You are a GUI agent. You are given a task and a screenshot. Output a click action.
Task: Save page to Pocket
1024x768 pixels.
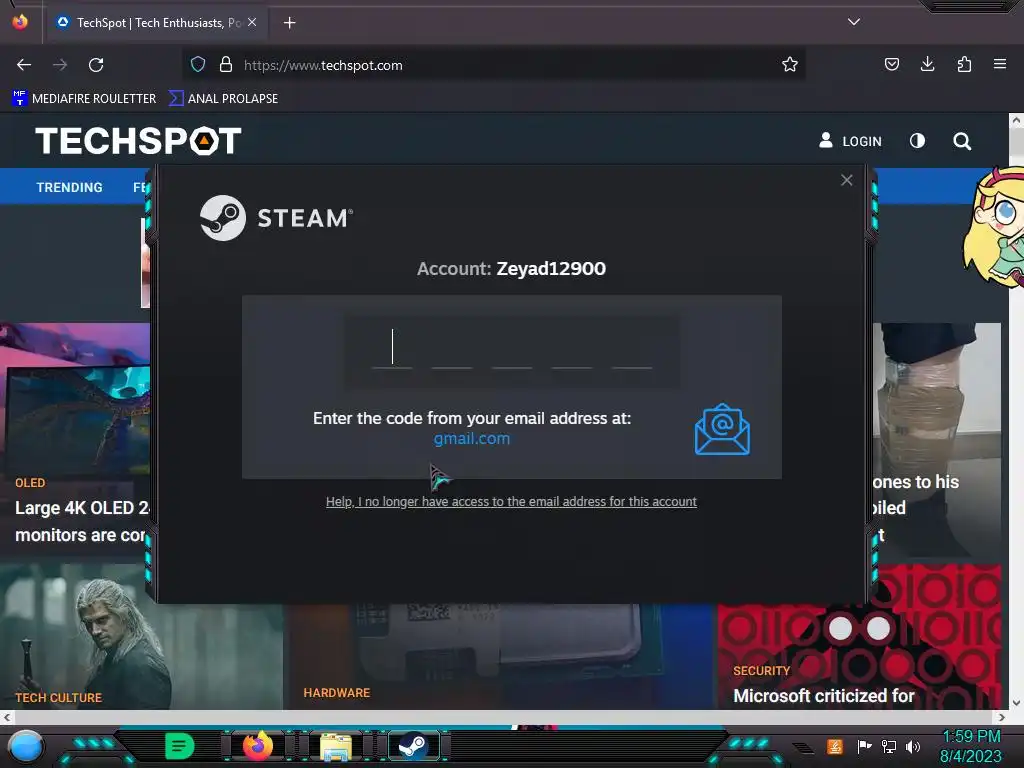pyautogui.click(x=891, y=64)
